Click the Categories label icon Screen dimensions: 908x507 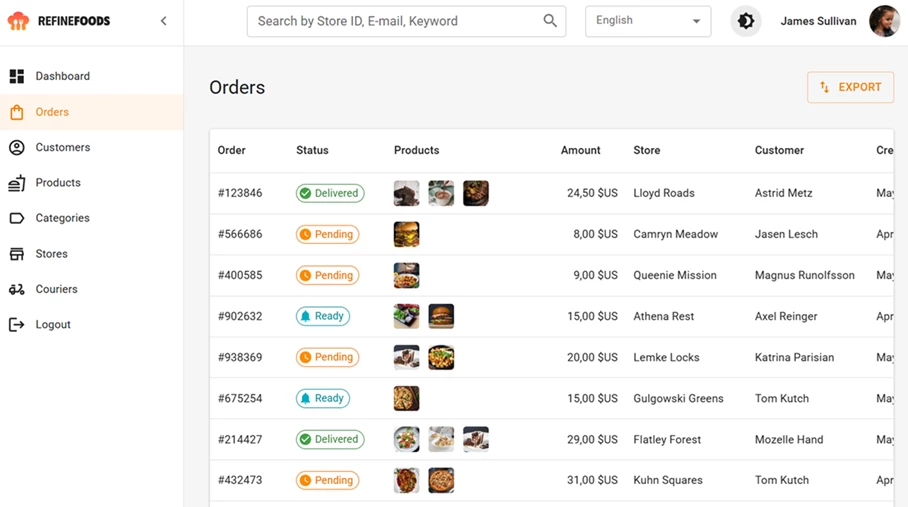[17, 218]
